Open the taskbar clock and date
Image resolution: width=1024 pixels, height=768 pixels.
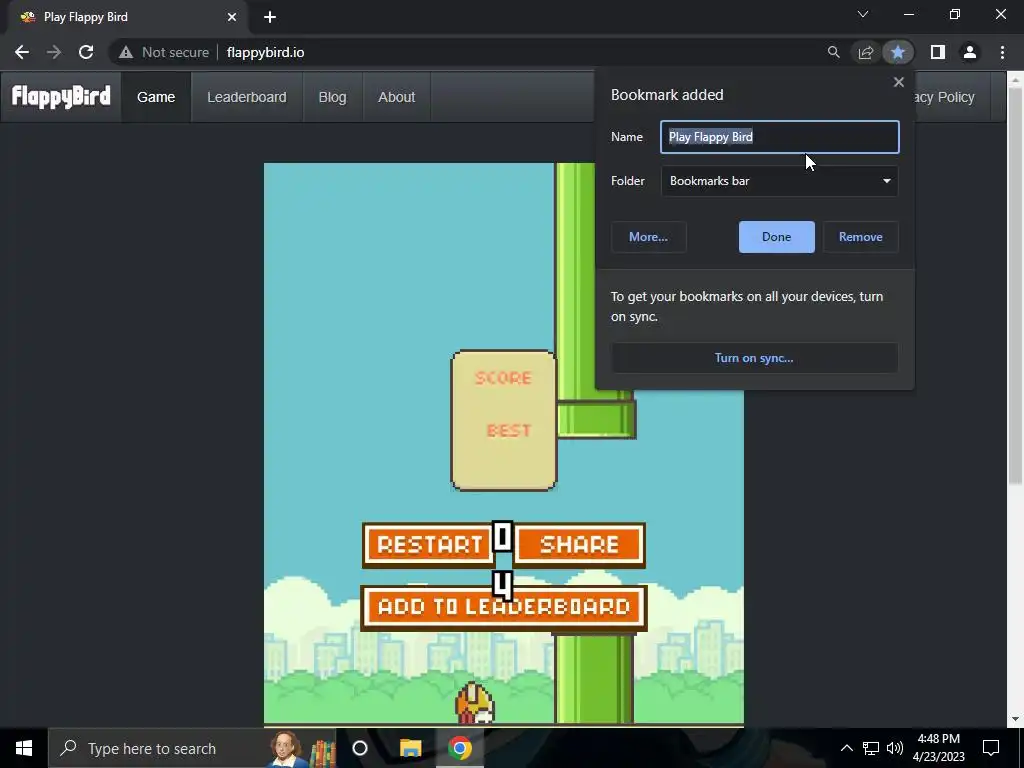[x=938, y=748]
